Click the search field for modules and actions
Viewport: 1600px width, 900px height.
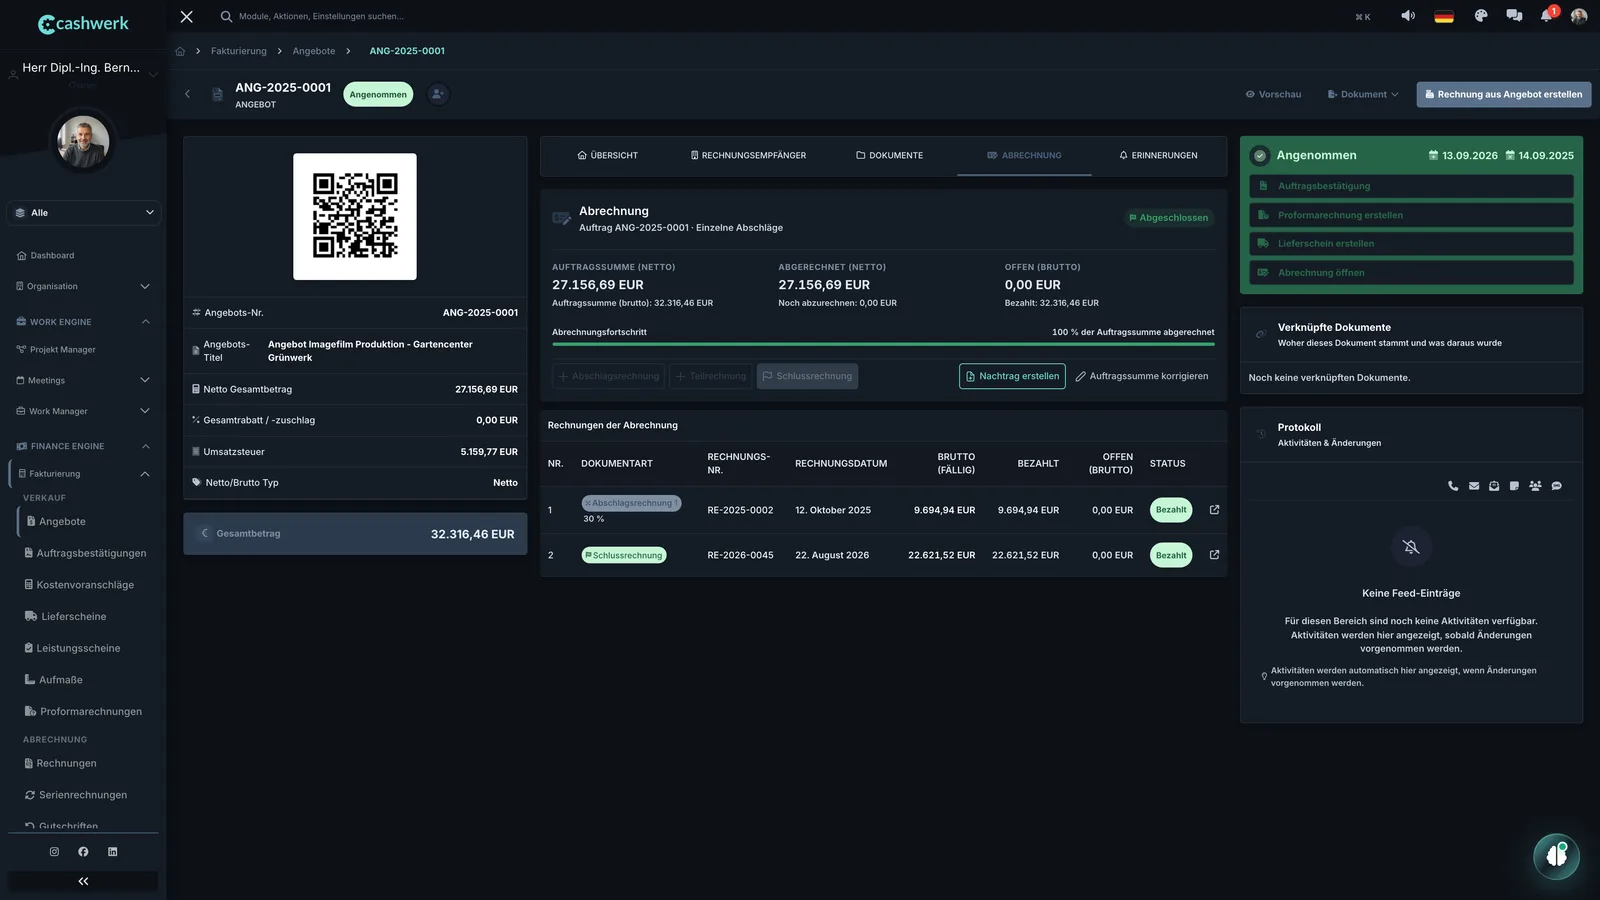(x=320, y=16)
